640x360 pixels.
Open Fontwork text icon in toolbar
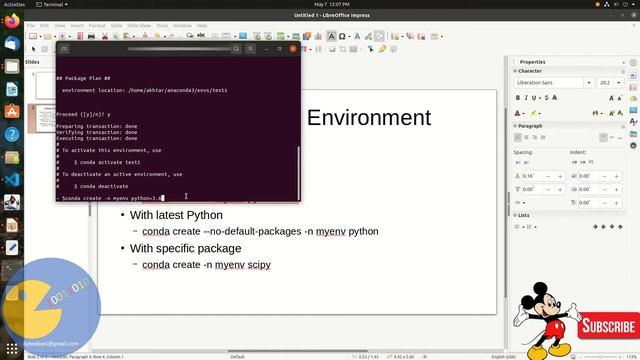pyautogui.click(x=357, y=36)
